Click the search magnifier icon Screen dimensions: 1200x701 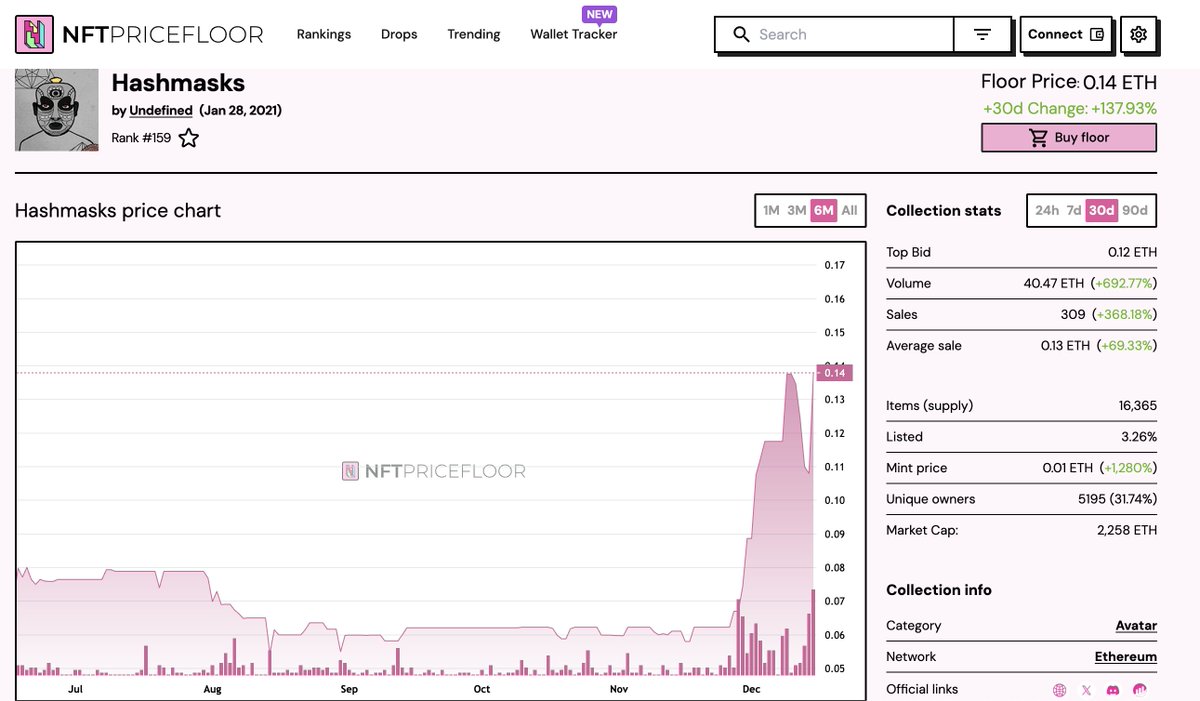[x=741, y=34]
